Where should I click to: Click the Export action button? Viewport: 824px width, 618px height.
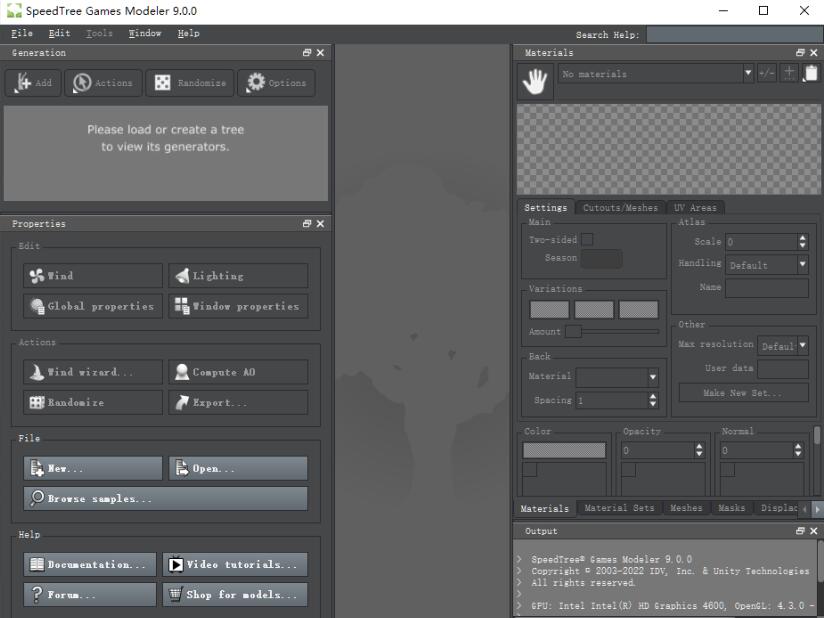[x=238, y=403]
